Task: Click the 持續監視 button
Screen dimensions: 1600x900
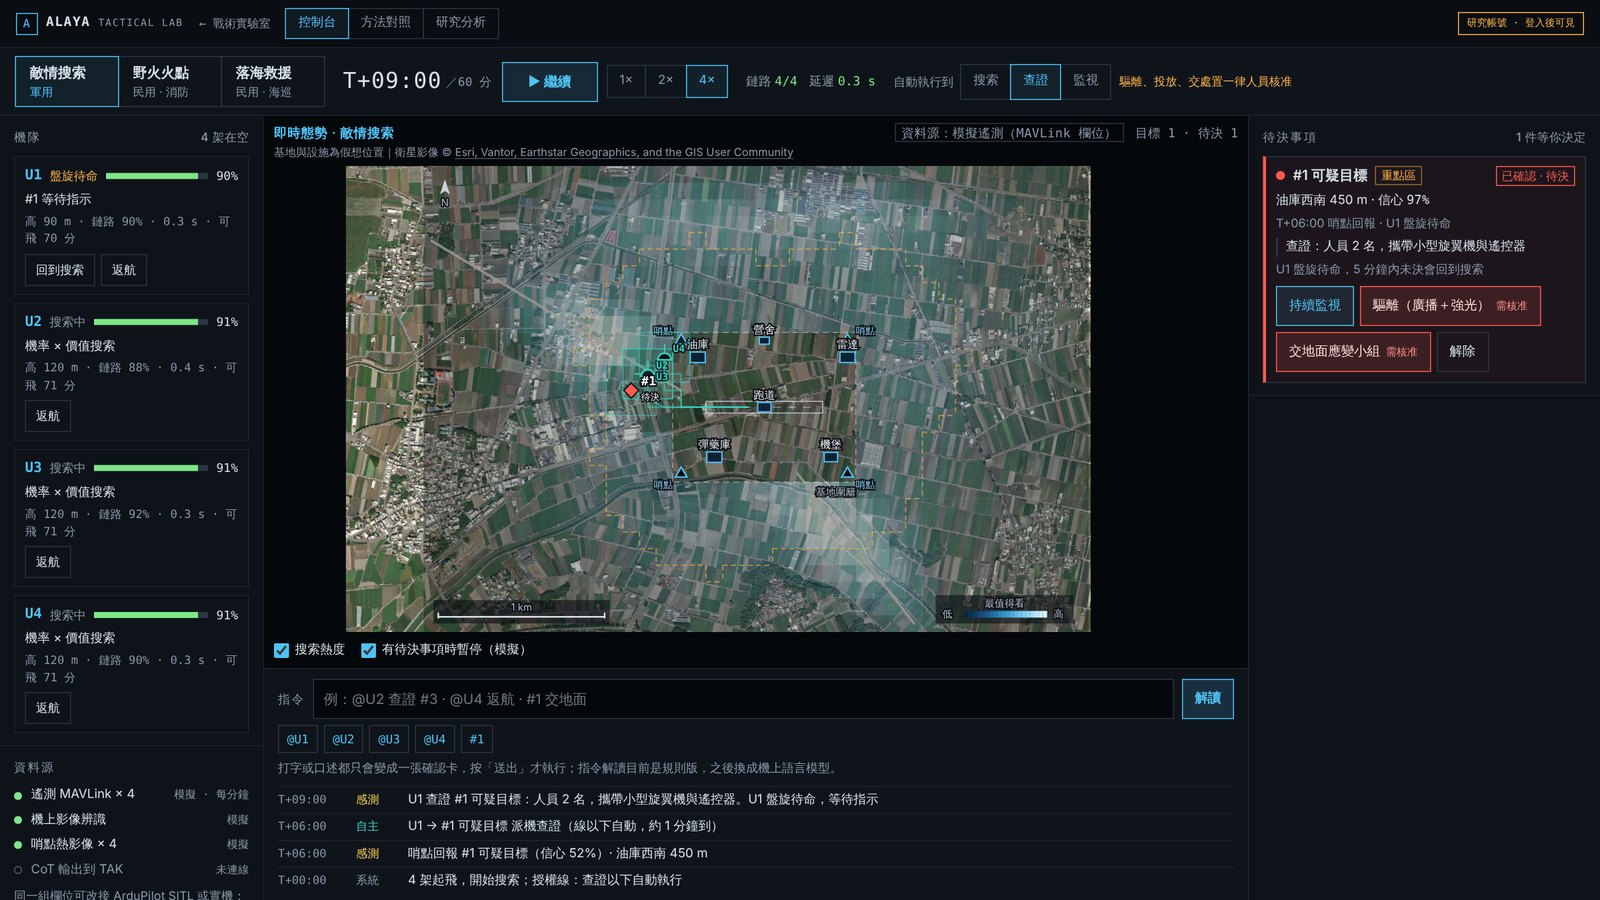Action: click(1314, 306)
